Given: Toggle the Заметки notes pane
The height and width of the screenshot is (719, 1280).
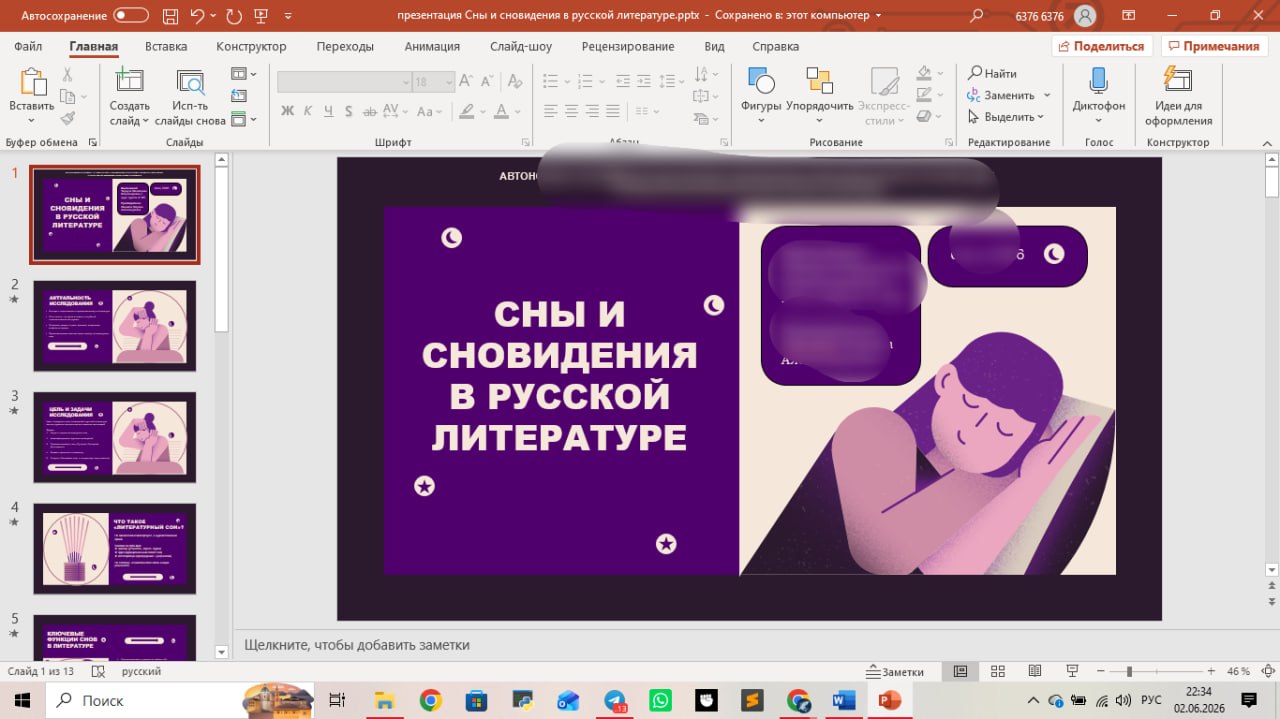Looking at the screenshot, I should click(896, 672).
